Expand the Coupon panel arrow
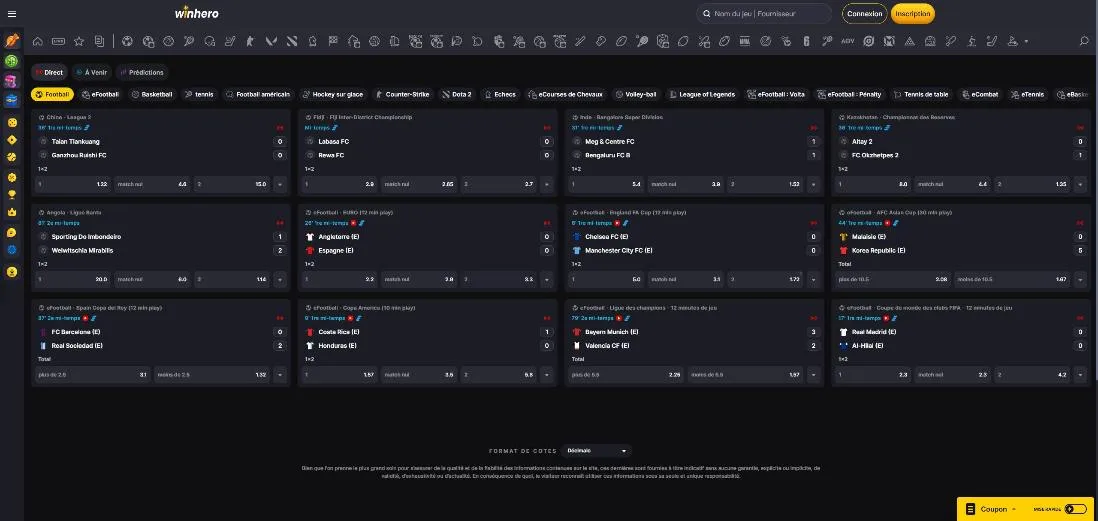 click(1014, 509)
